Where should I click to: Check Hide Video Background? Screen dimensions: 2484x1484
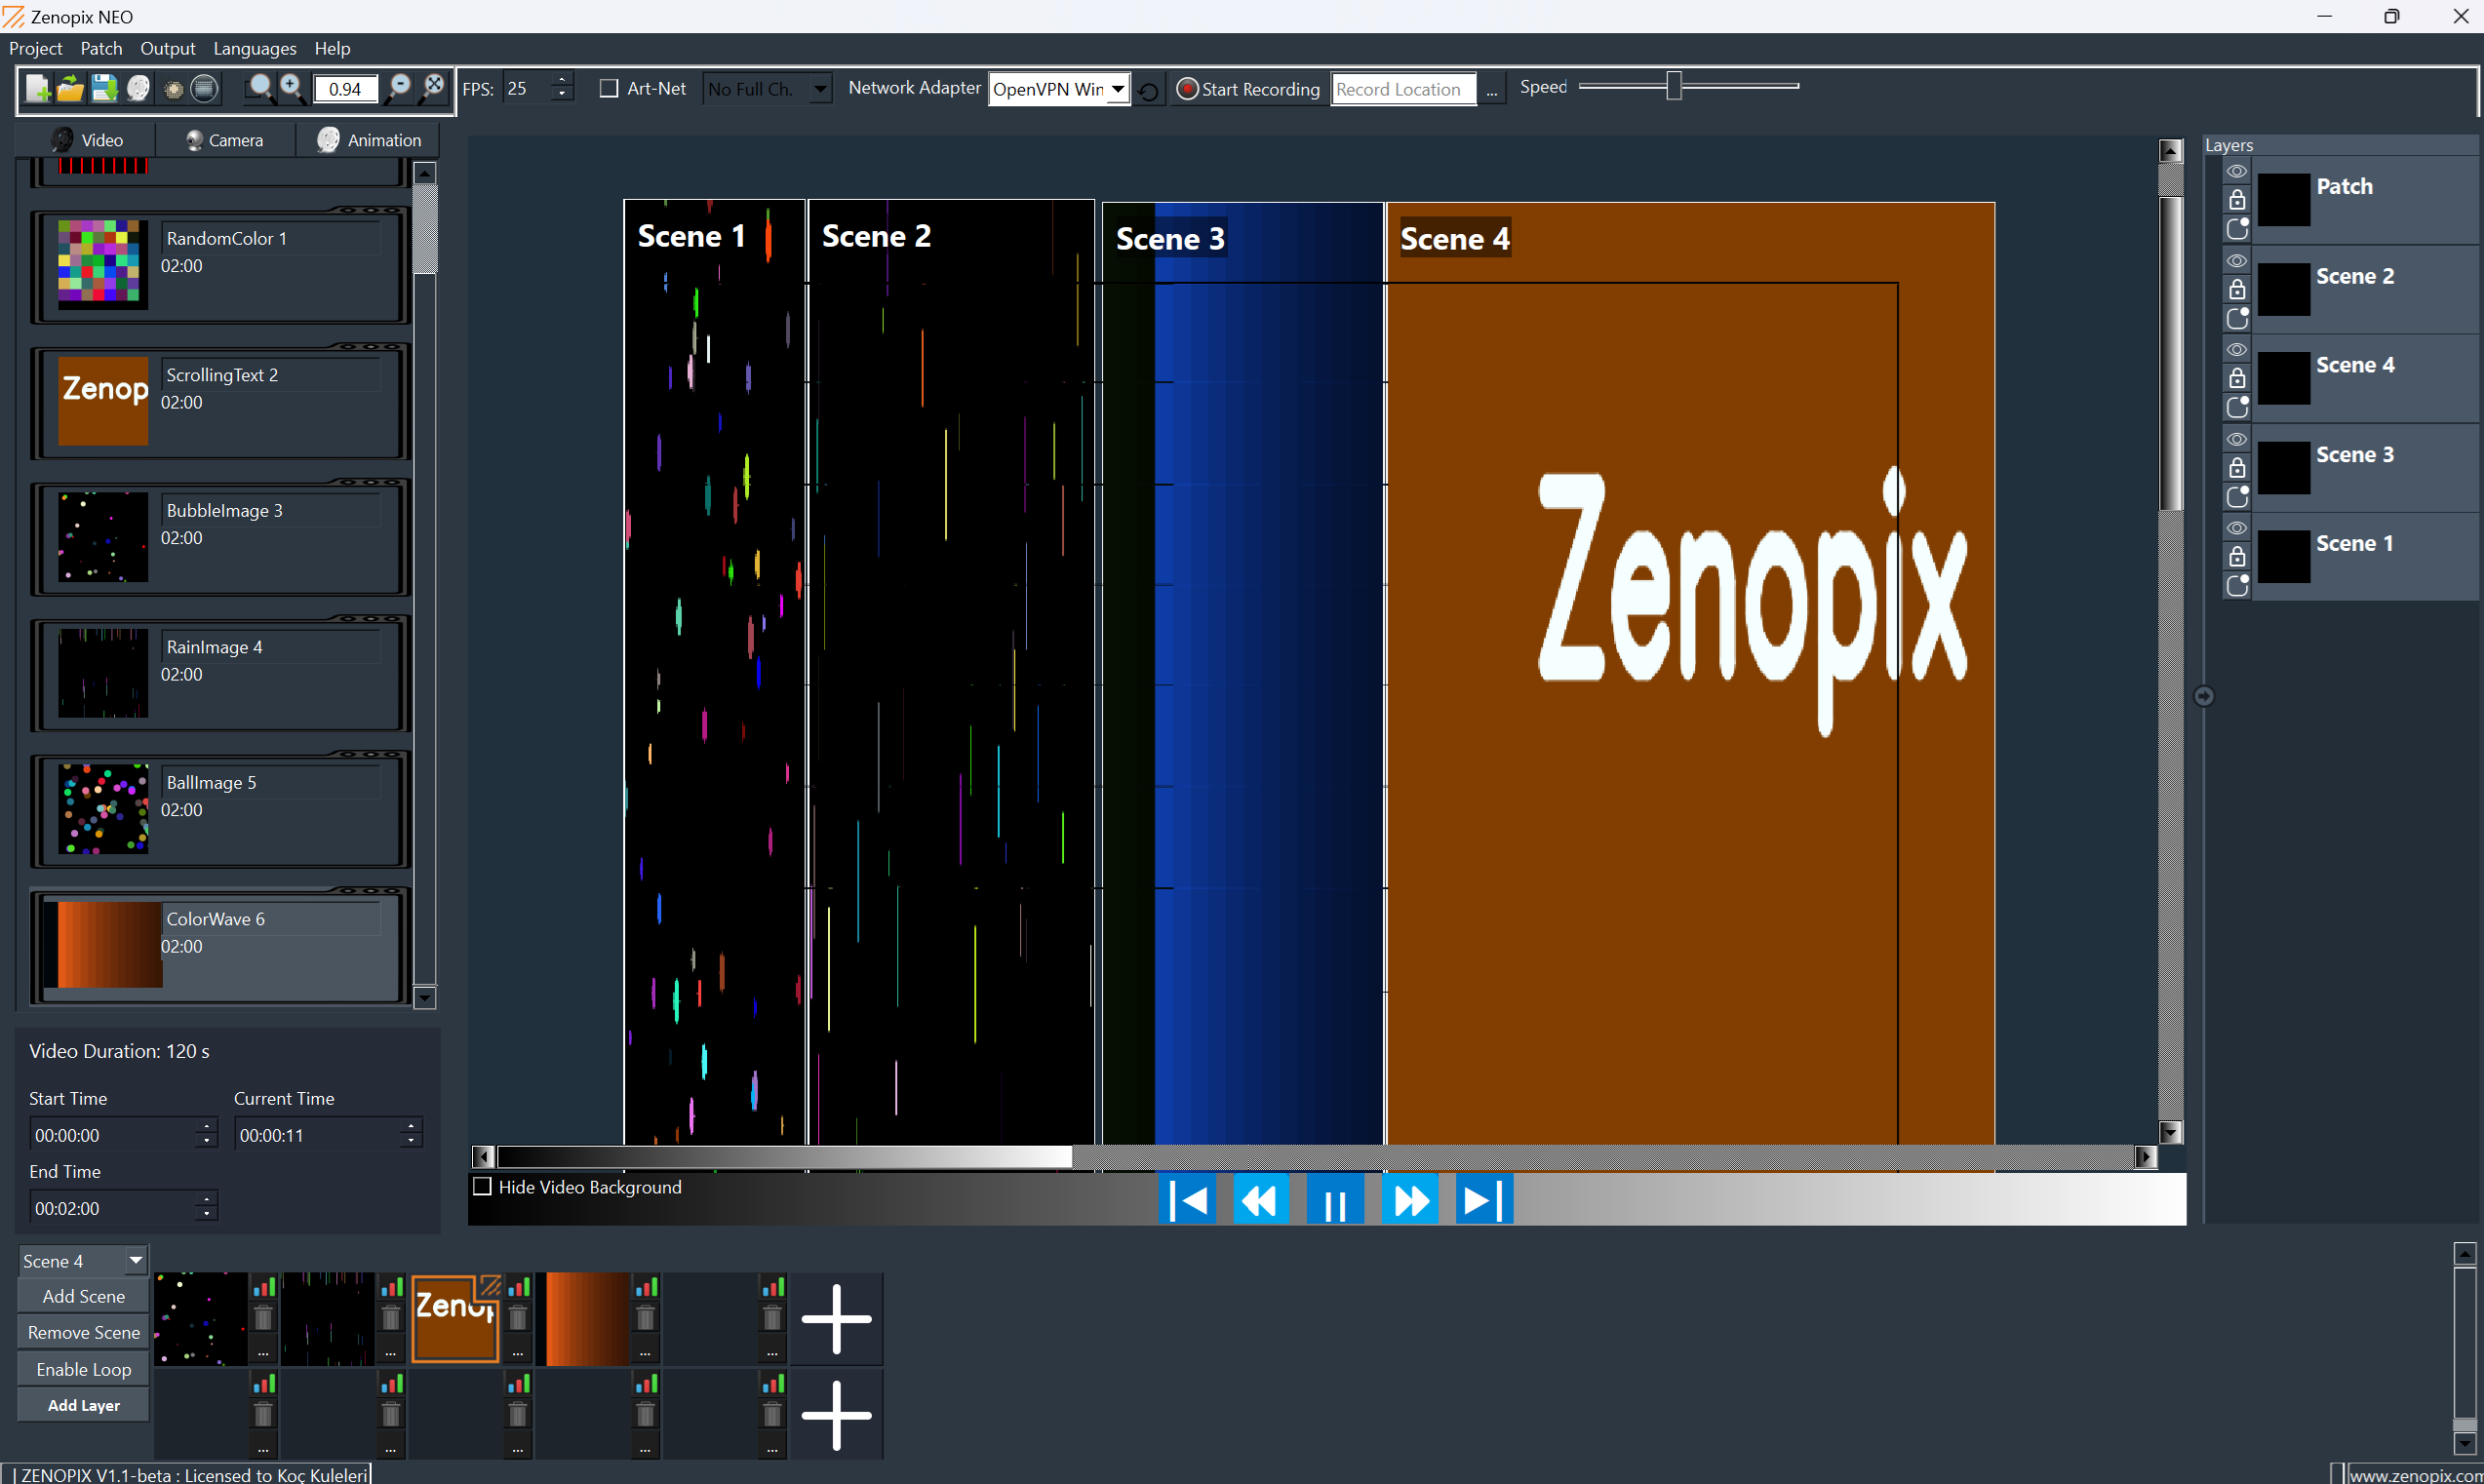[x=482, y=1186]
